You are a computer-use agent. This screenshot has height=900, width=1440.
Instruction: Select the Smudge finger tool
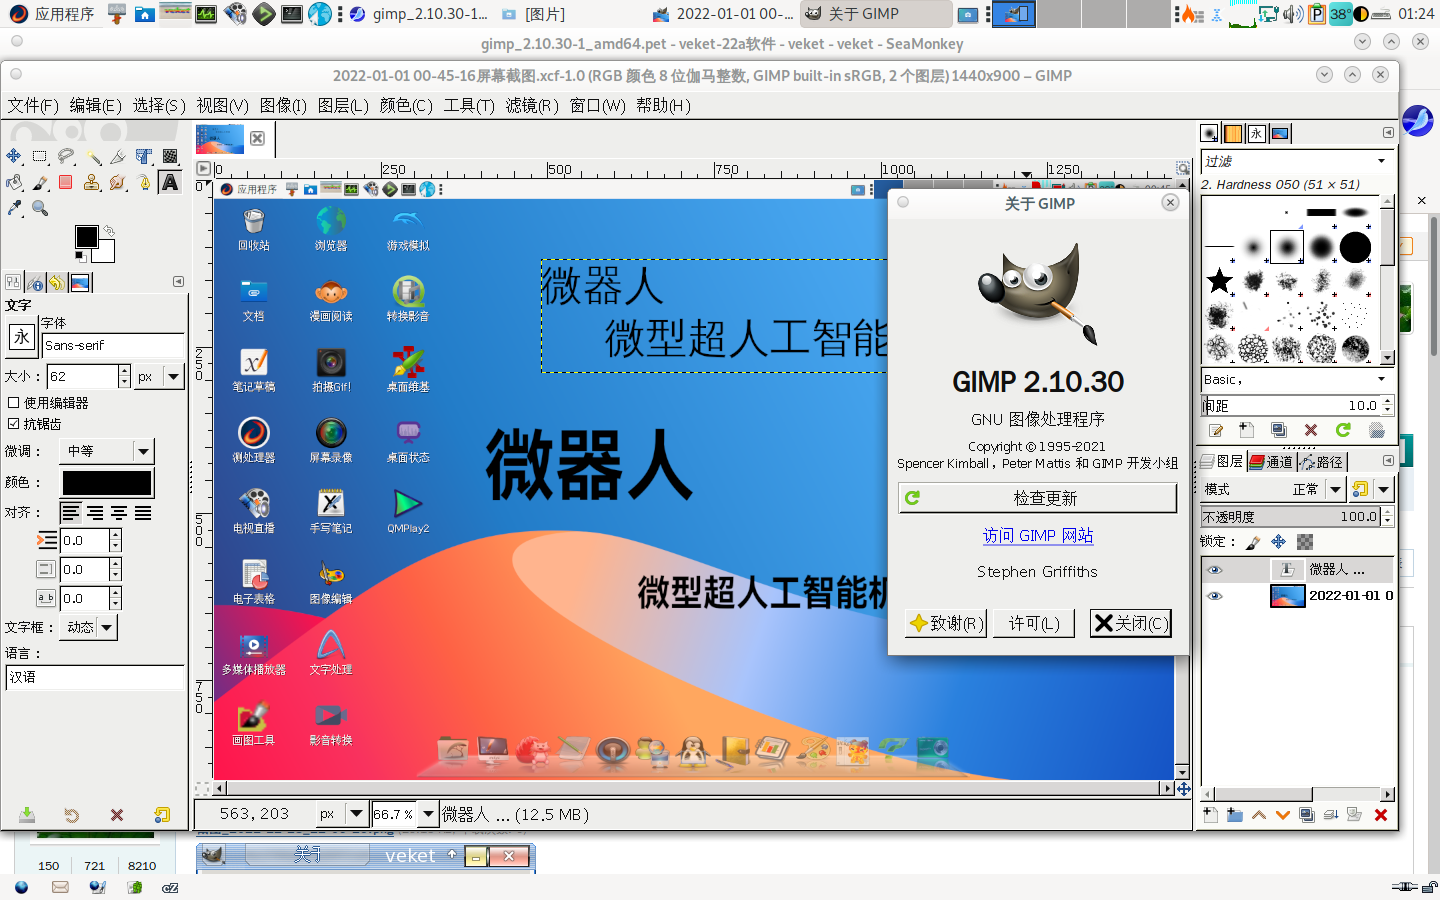click(x=118, y=182)
